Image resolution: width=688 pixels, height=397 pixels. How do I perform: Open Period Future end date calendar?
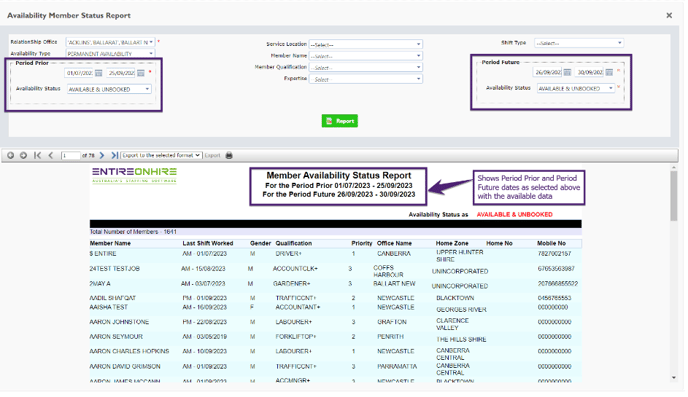pos(609,72)
